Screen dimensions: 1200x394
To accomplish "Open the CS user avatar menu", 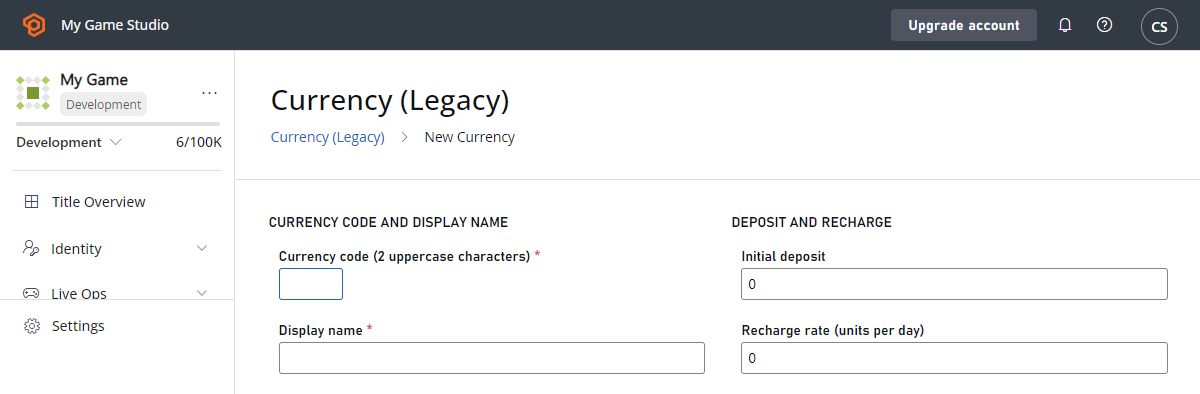I will point(1159,26).
